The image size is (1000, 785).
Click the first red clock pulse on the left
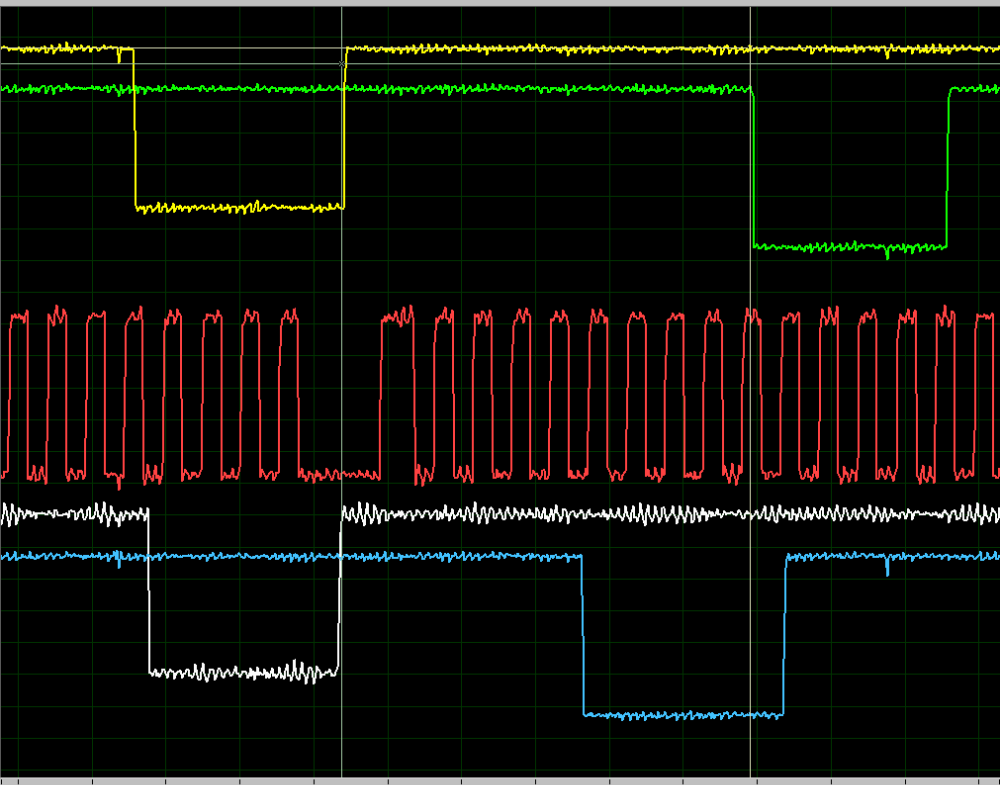[18, 318]
